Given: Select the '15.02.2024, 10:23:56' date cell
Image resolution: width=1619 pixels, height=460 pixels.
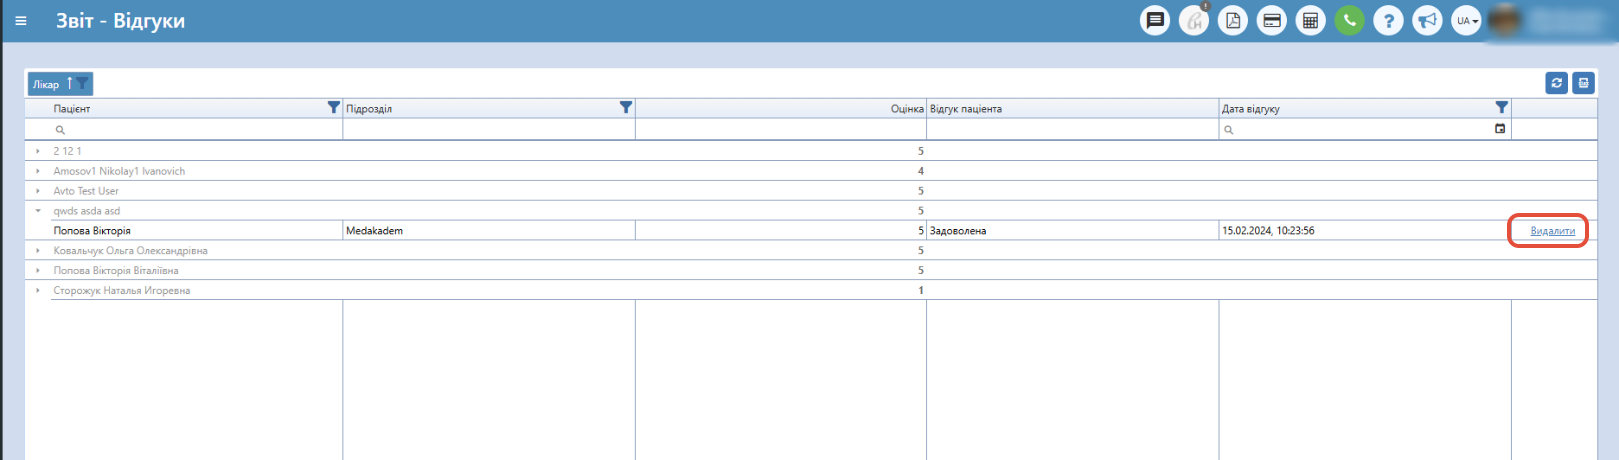Looking at the screenshot, I should pos(1365,231).
